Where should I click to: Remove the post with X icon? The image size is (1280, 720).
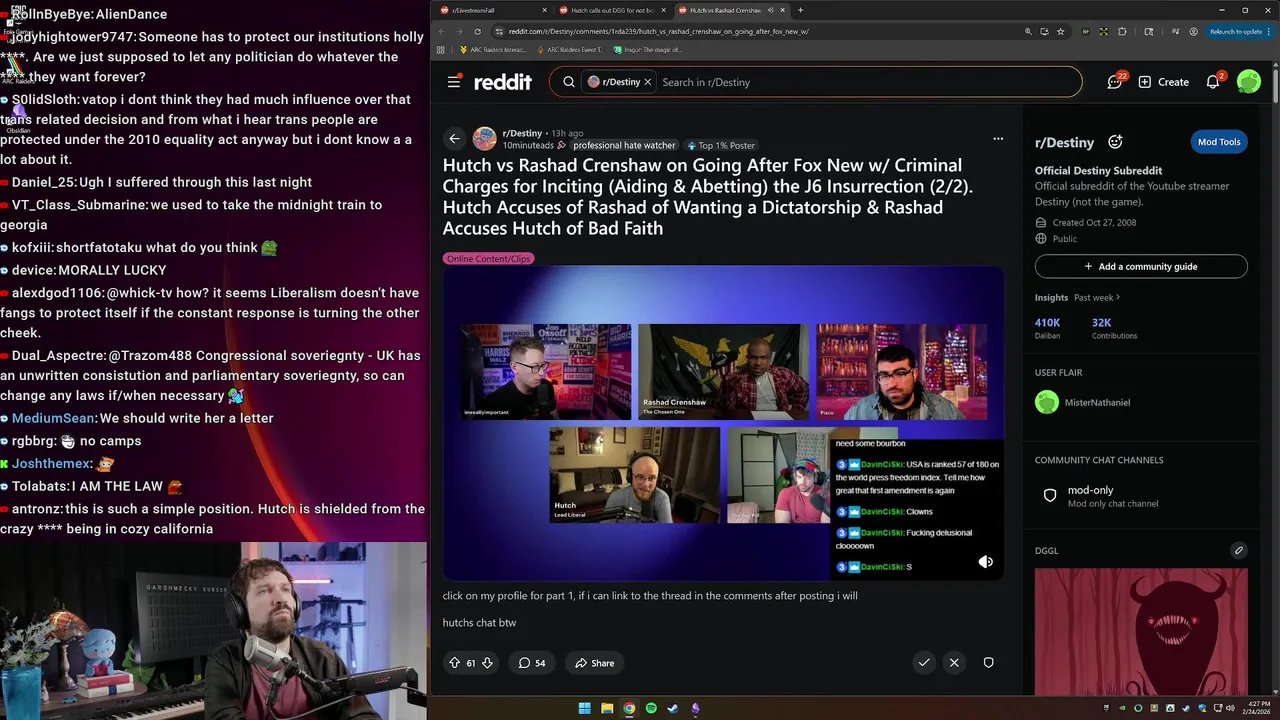point(954,662)
